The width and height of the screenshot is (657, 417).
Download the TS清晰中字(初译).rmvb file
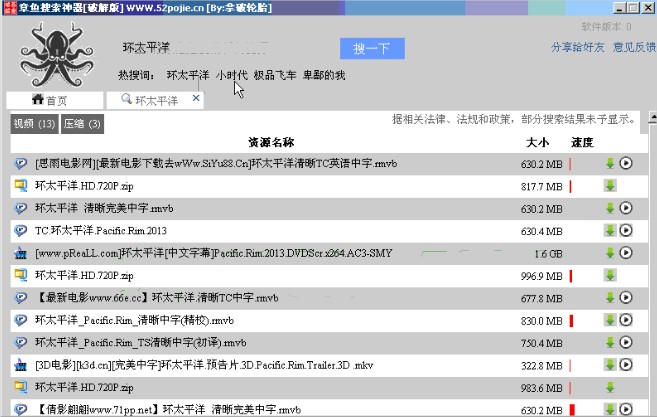(610, 342)
